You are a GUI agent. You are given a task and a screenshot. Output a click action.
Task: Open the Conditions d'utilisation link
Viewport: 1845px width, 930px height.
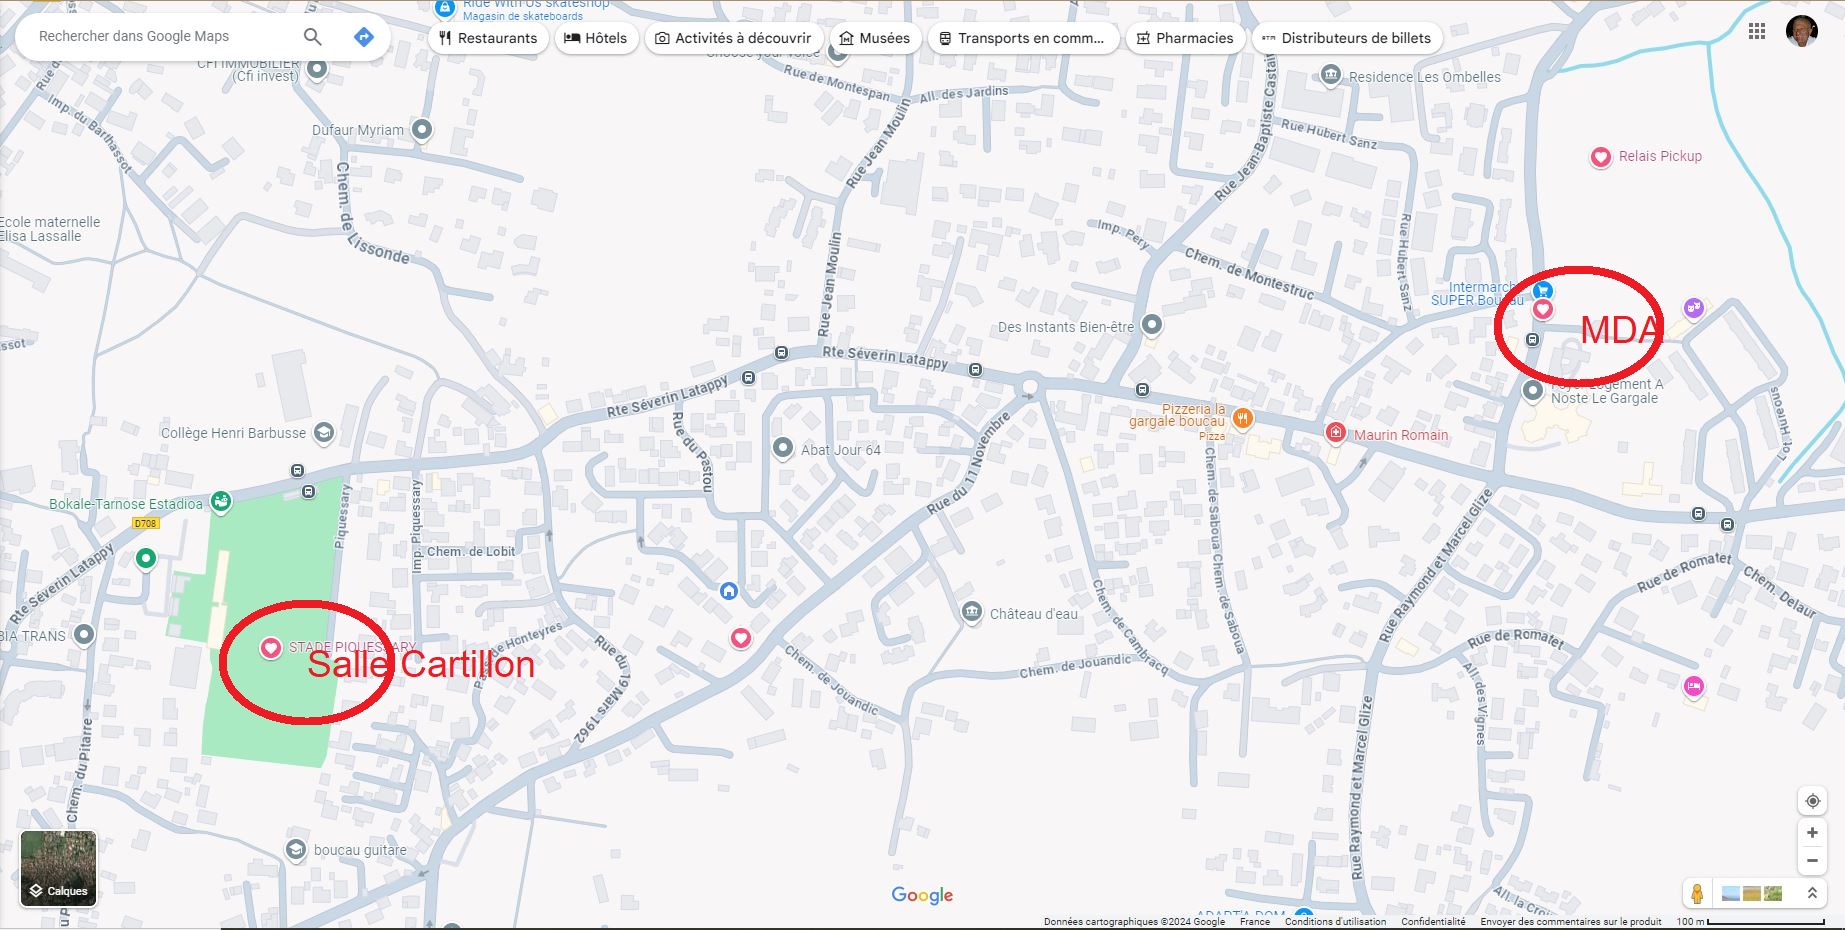click(x=1335, y=922)
